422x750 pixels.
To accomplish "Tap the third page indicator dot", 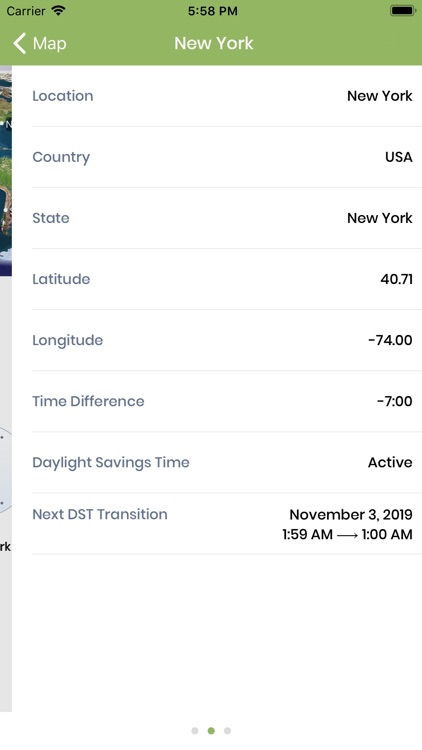I will pyautogui.click(x=227, y=730).
